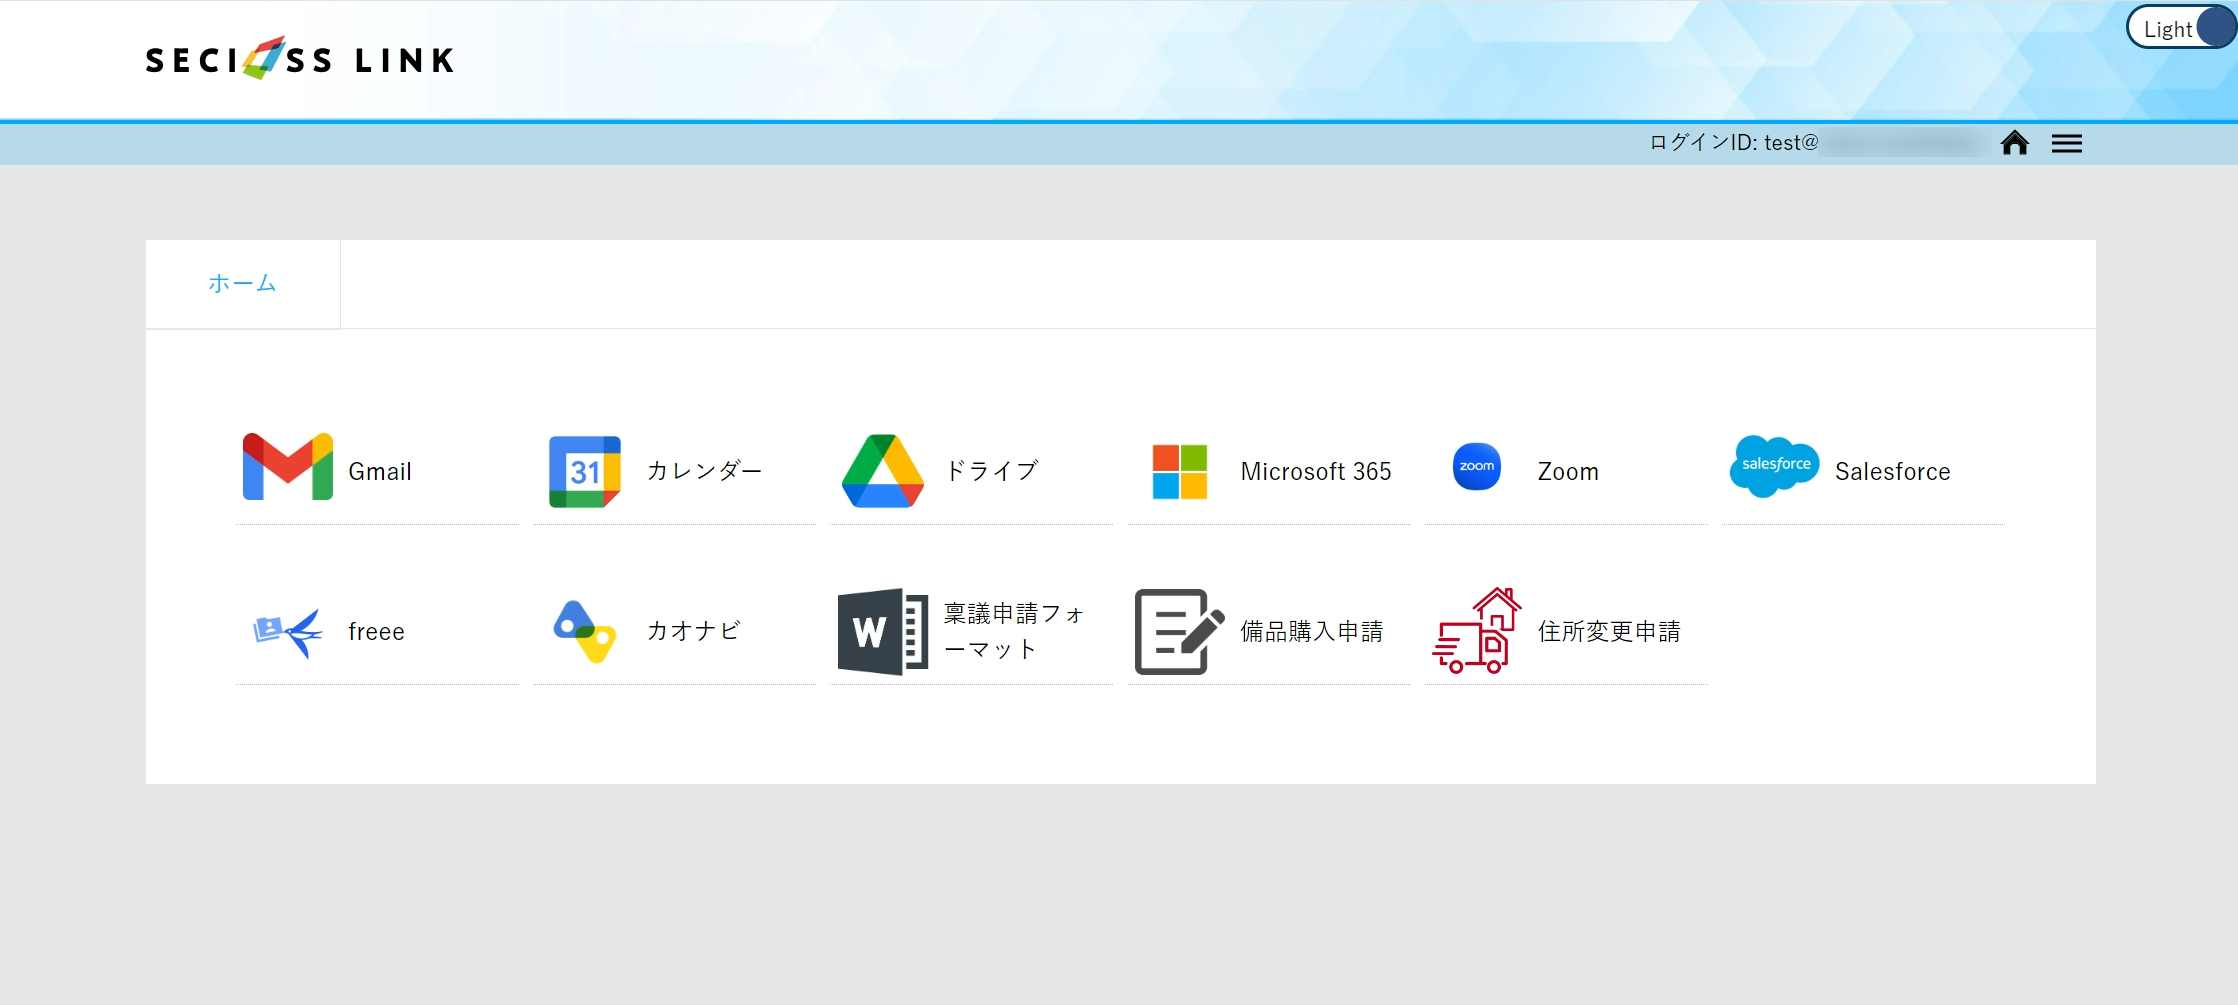The image size is (2238, 1005).
Task: Click the ドライブ label
Action: click(992, 471)
